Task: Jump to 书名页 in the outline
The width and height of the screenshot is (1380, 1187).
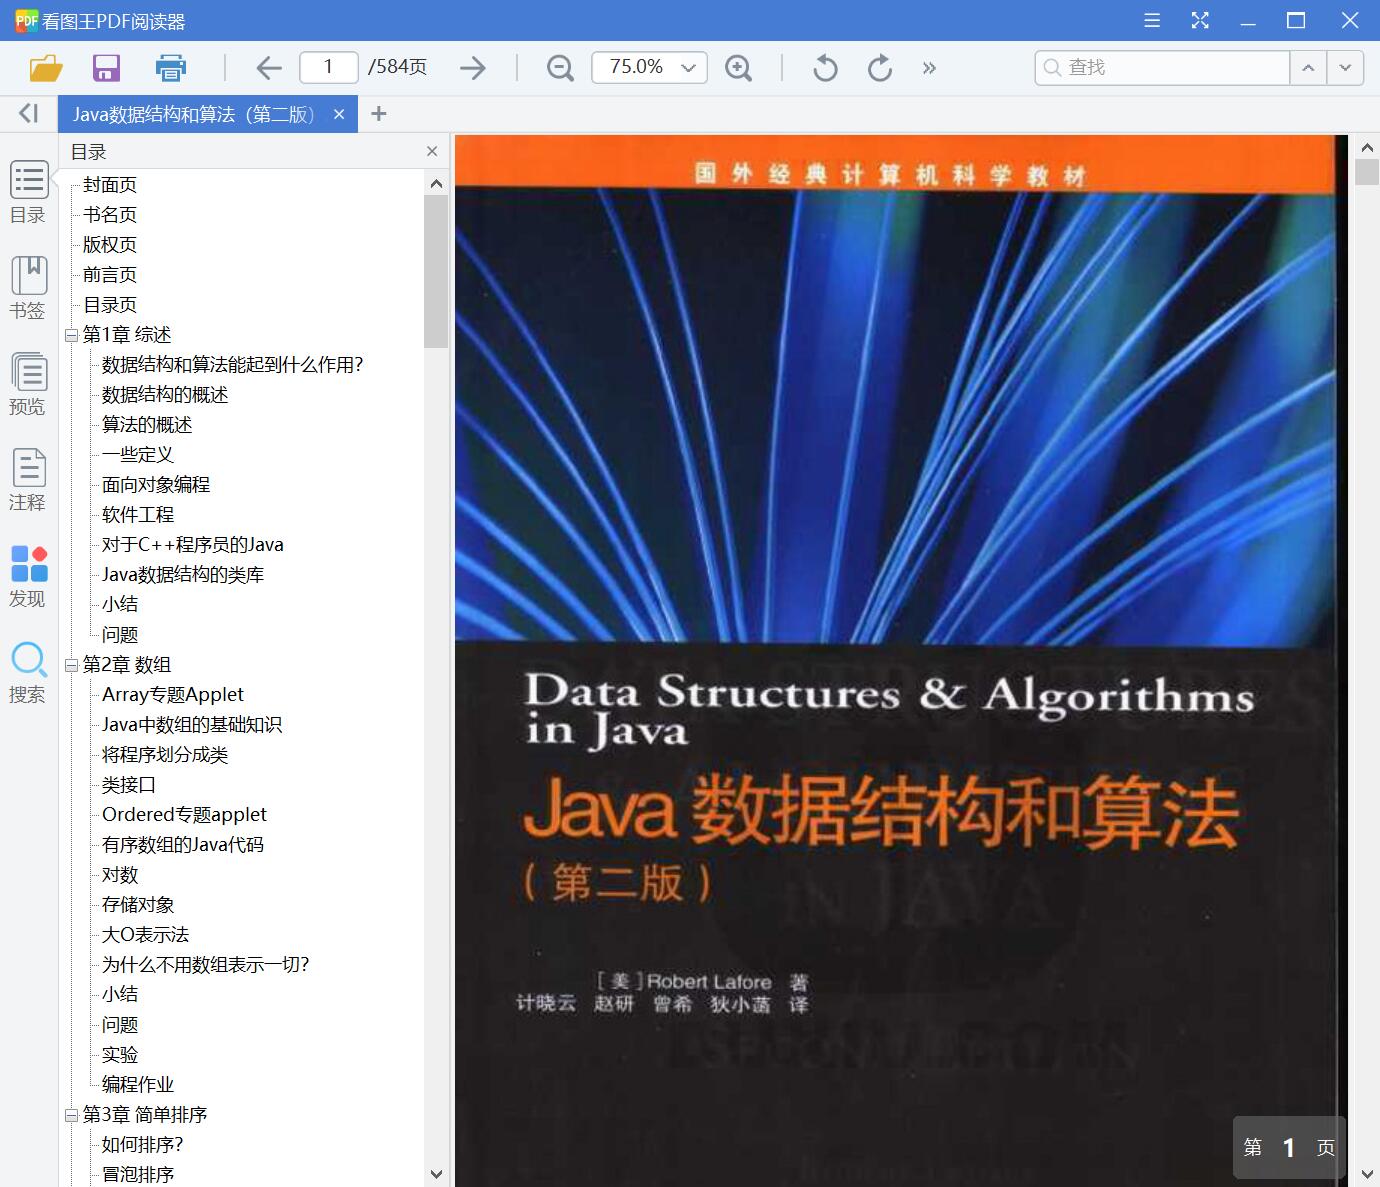Action: point(110,215)
